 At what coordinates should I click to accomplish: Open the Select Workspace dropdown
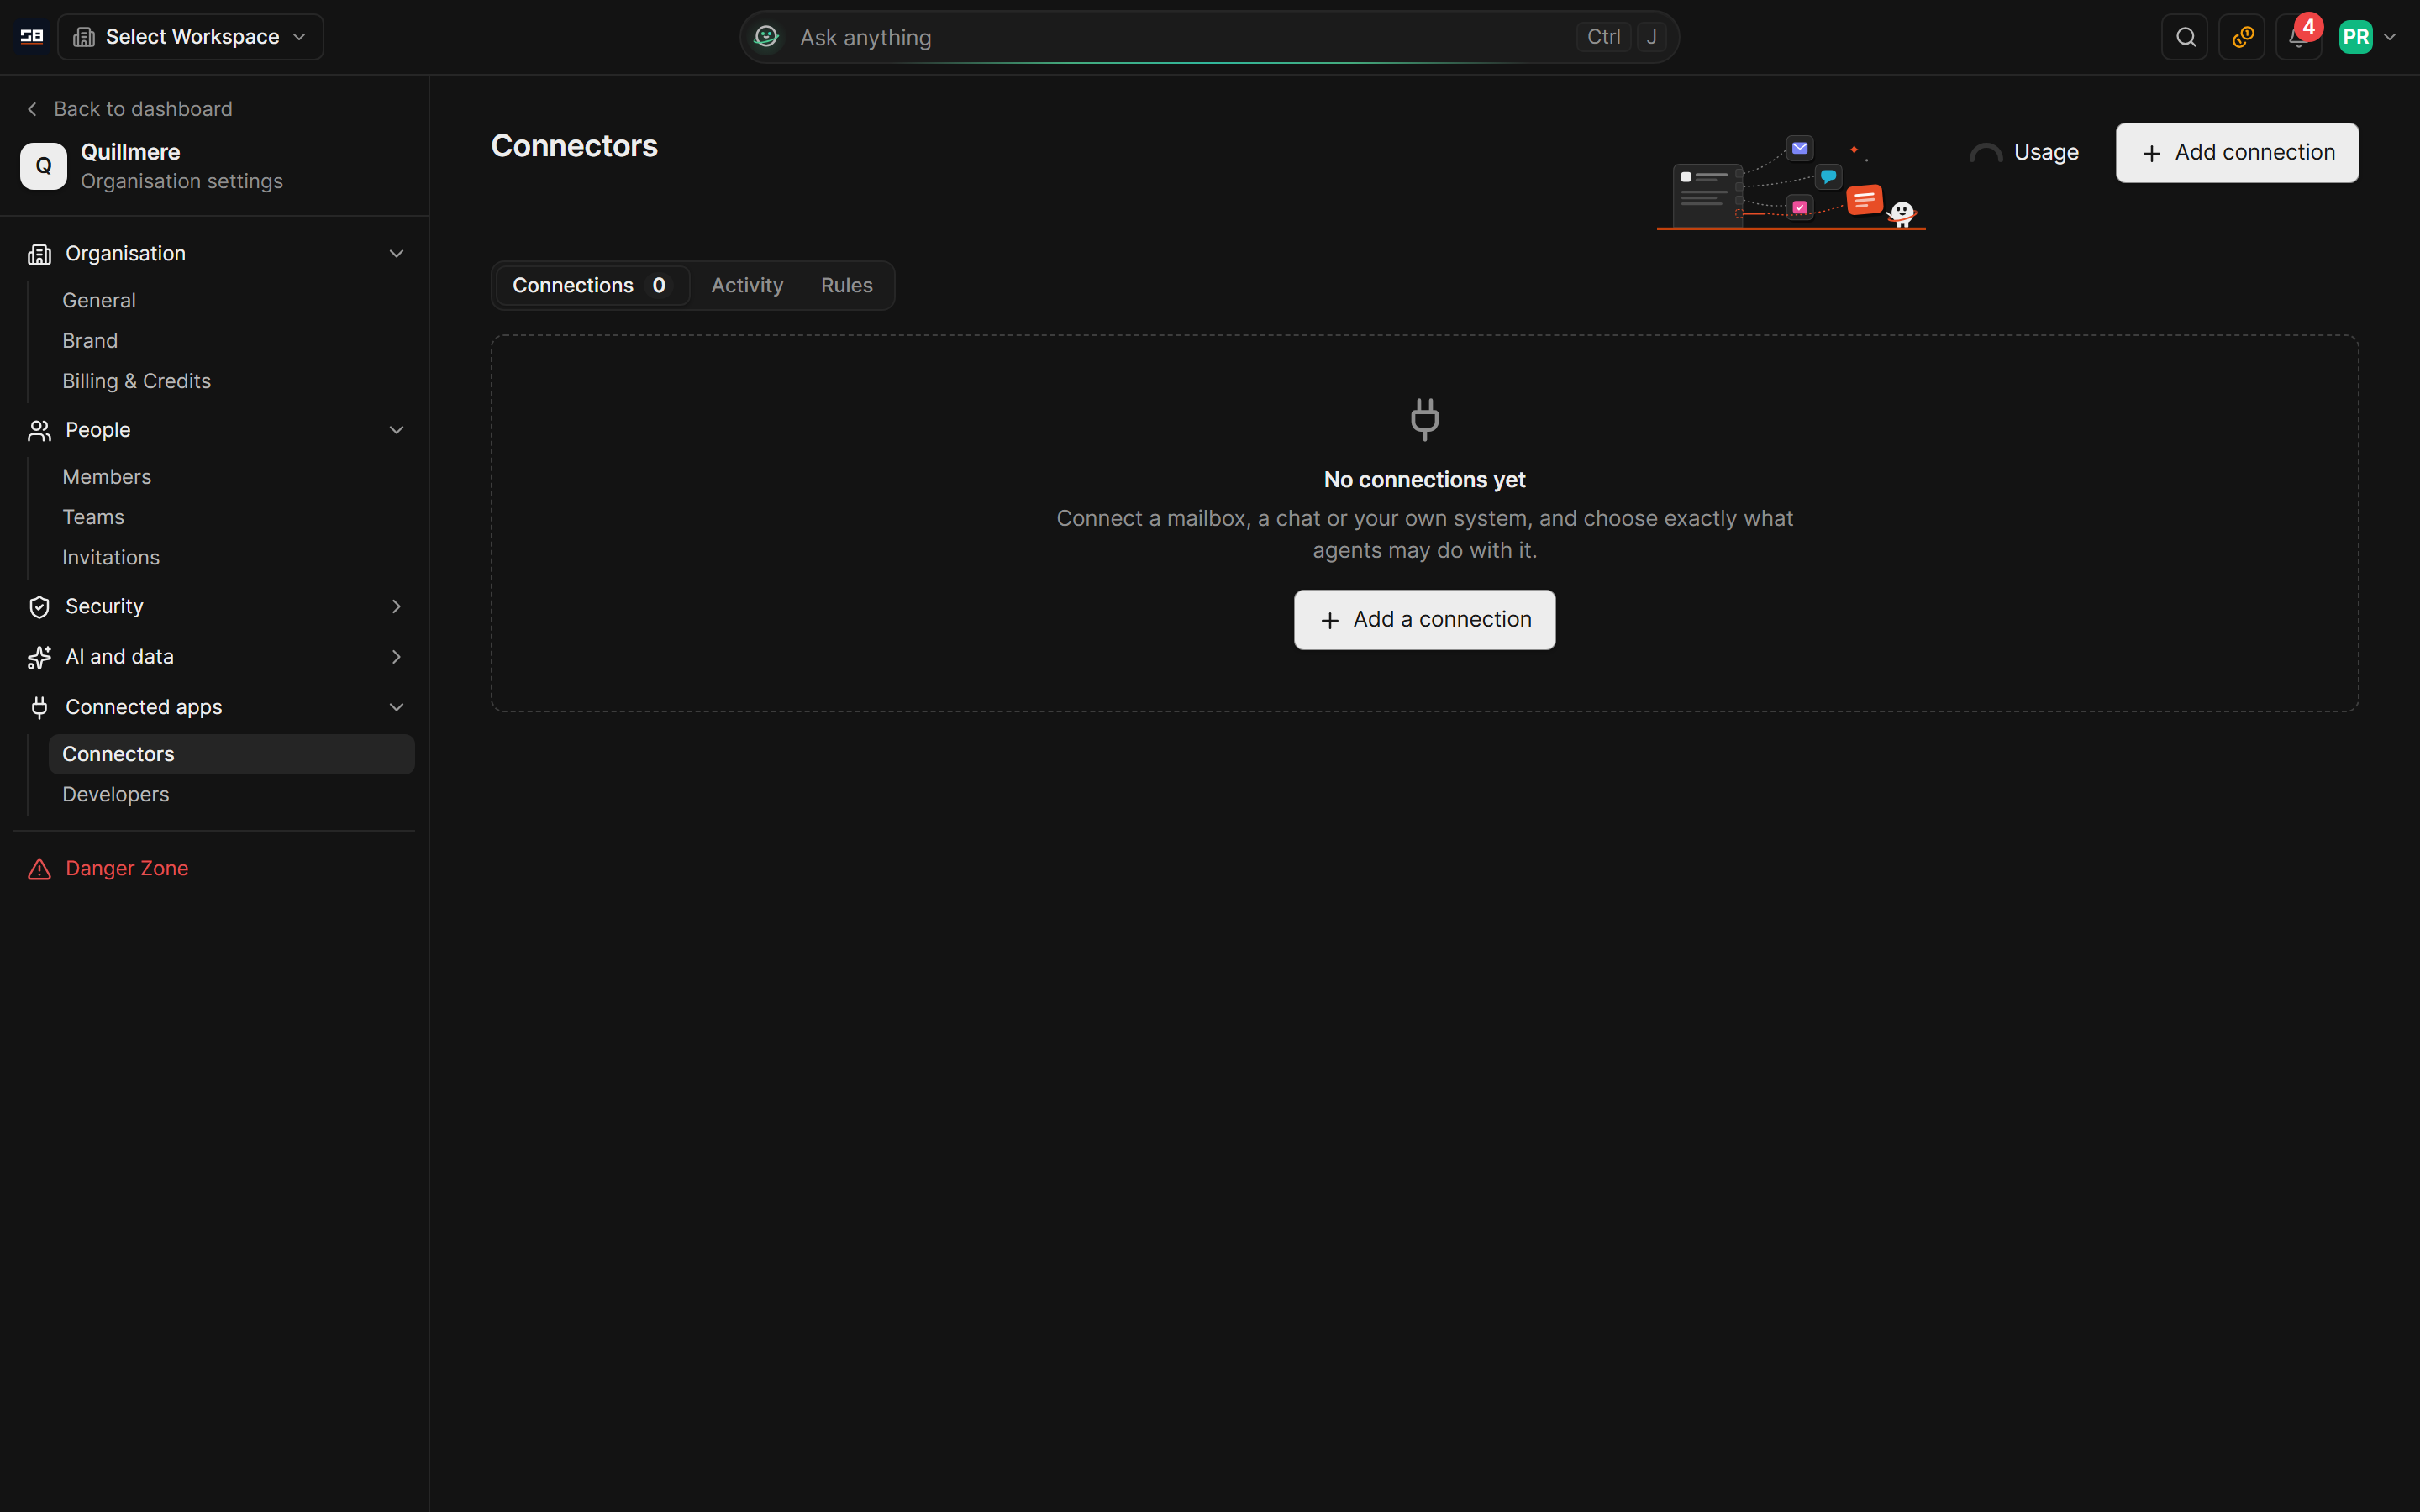click(190, 37)
